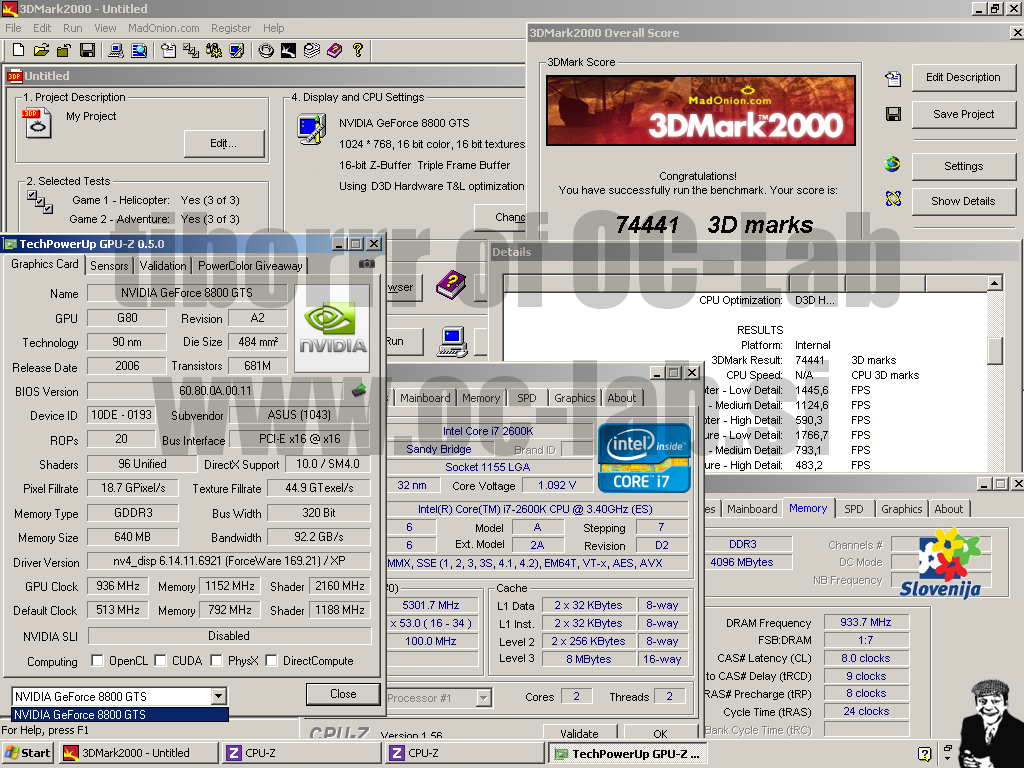Click the toolbar icon with yellow figure

click(x=214, y=50)
